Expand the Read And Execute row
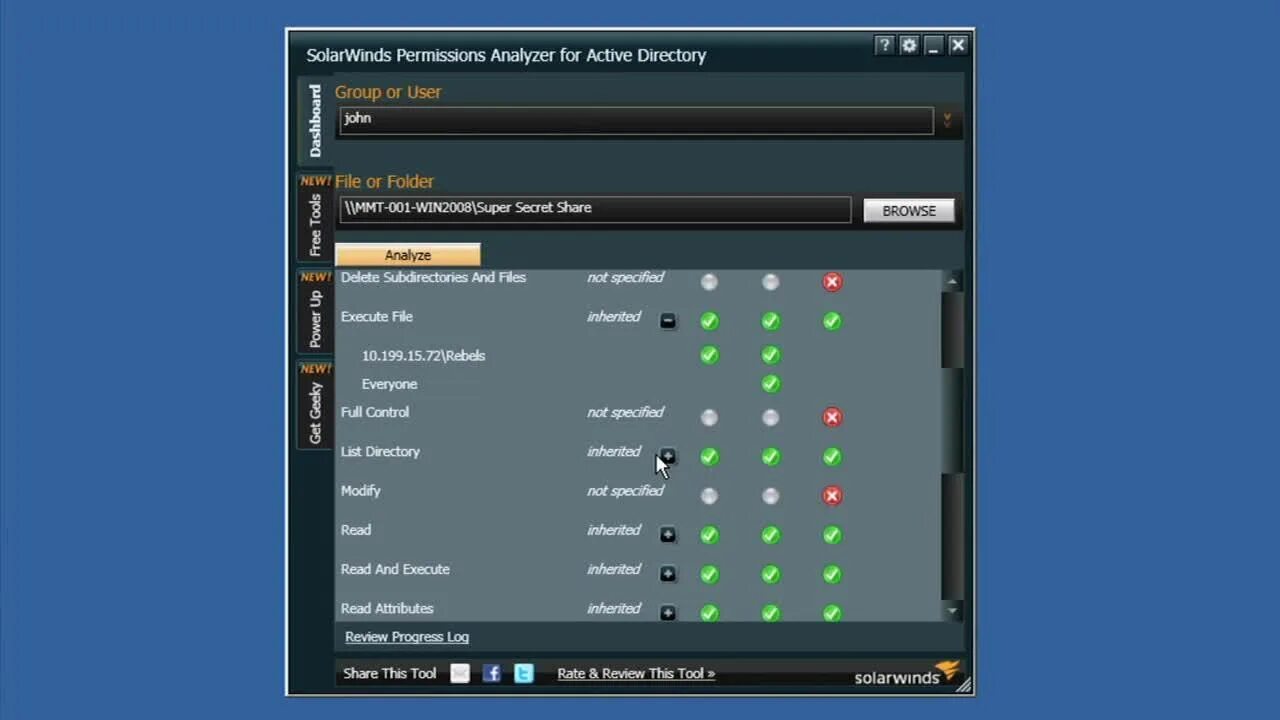Image resolution: width=1280 pixels, height=720 pixels. click(x=668, y=574)
